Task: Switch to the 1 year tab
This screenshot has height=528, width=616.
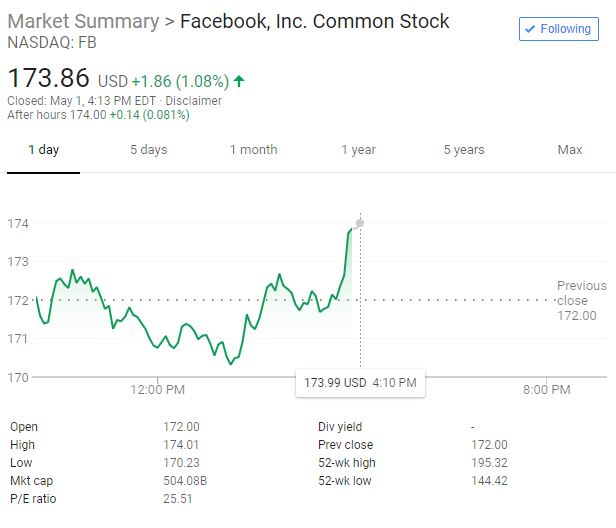Action: click(358, 150)
